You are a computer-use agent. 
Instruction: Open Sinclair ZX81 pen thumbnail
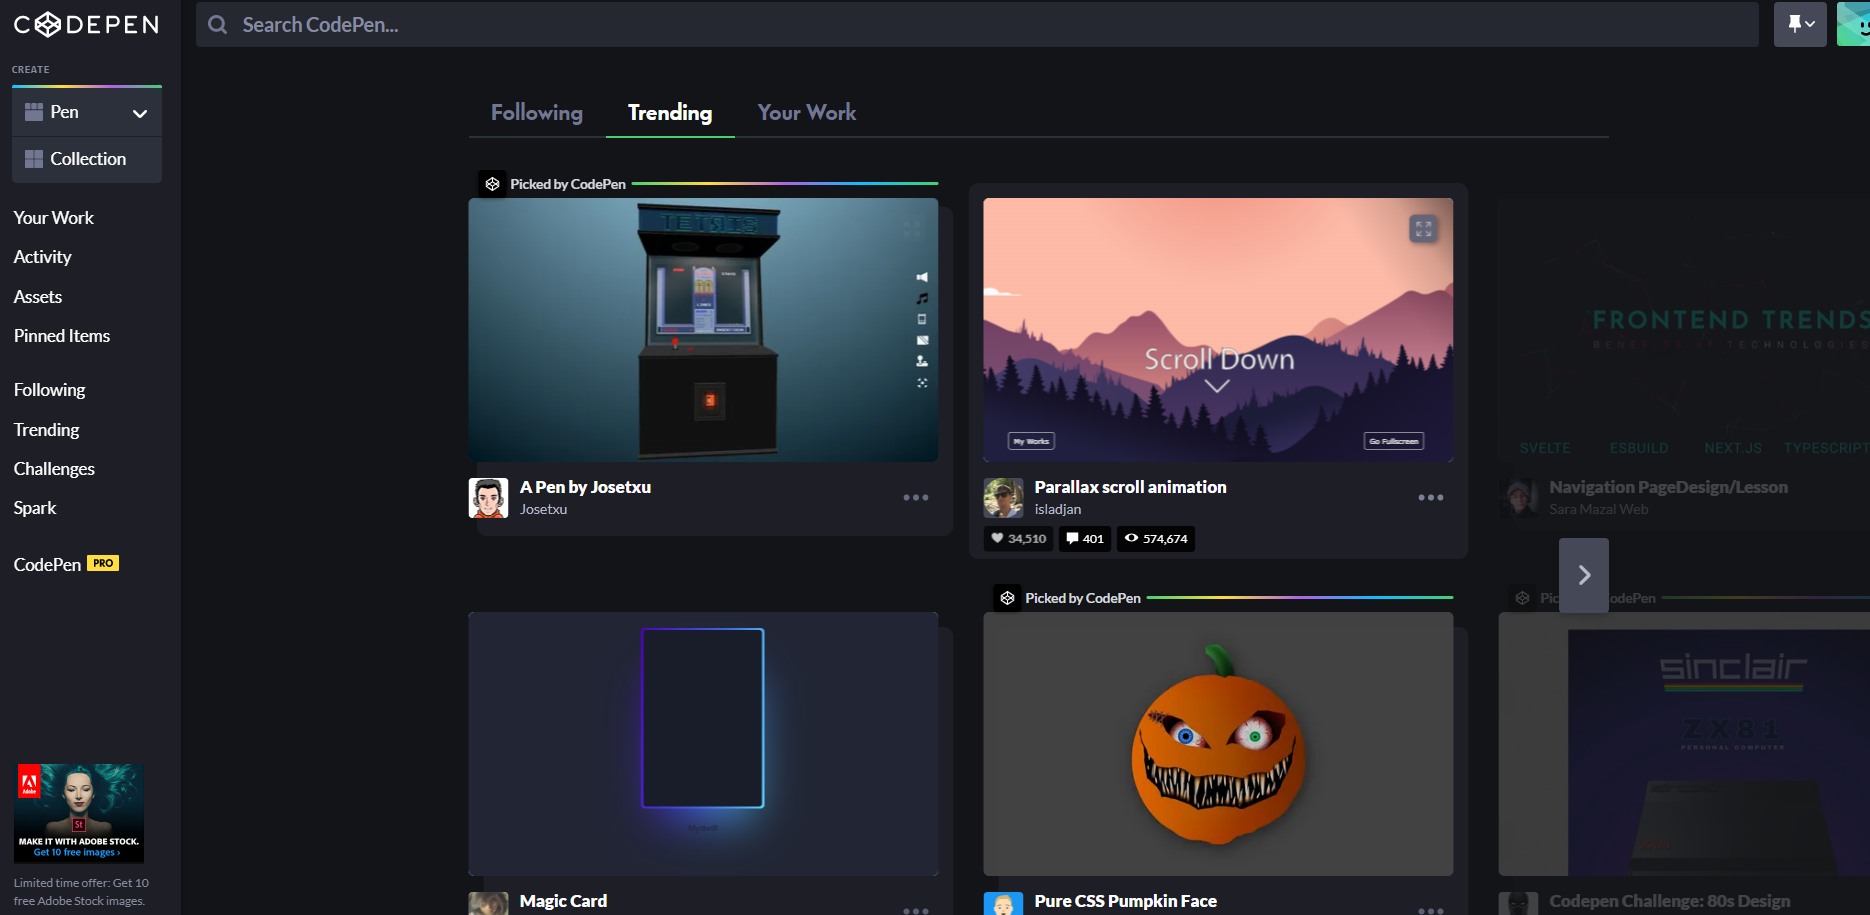[x=1684, y=744]
